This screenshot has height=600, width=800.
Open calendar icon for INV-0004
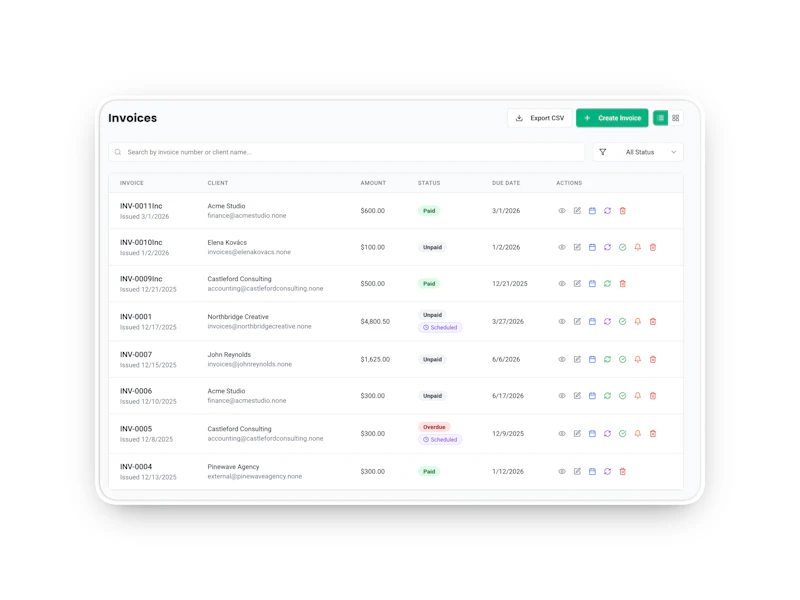[592, 471]
